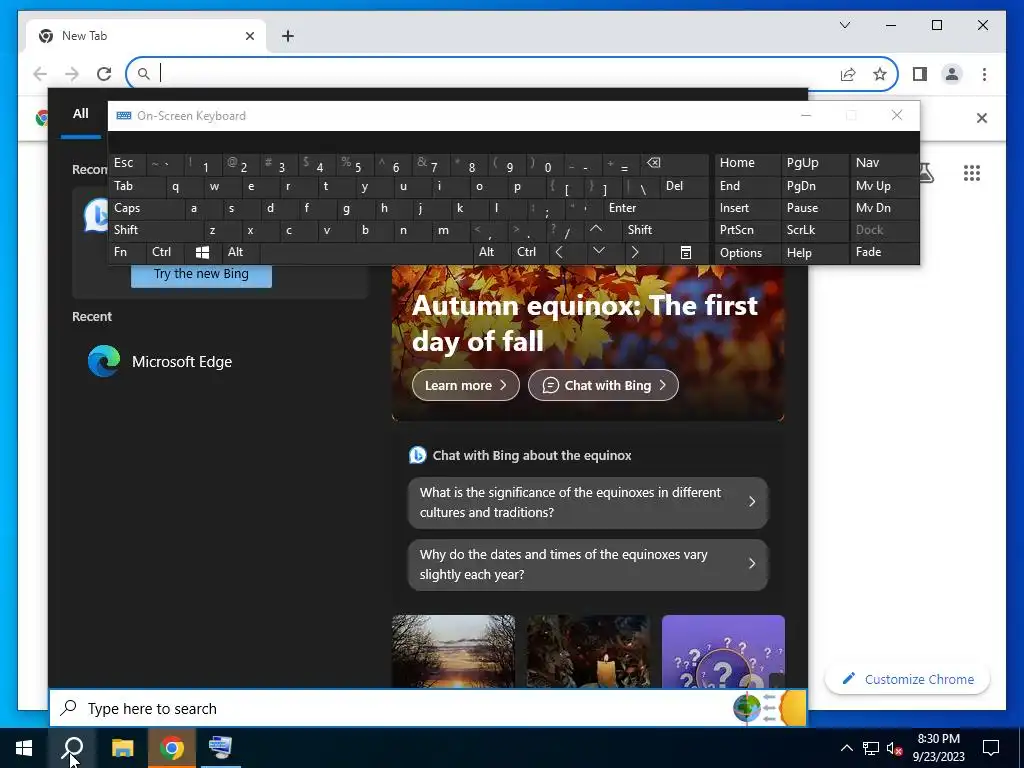1024x768 pixels.
Task: Open Help on On-Screen Keyboard
Action: click(x=814, y=253)
